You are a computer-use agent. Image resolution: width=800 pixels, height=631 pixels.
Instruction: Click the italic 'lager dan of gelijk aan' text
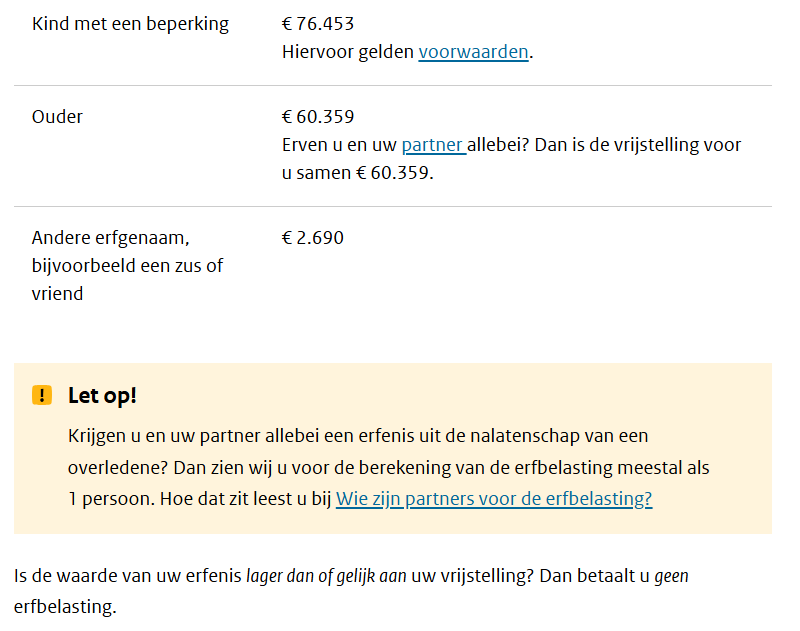tap(326, 577)
